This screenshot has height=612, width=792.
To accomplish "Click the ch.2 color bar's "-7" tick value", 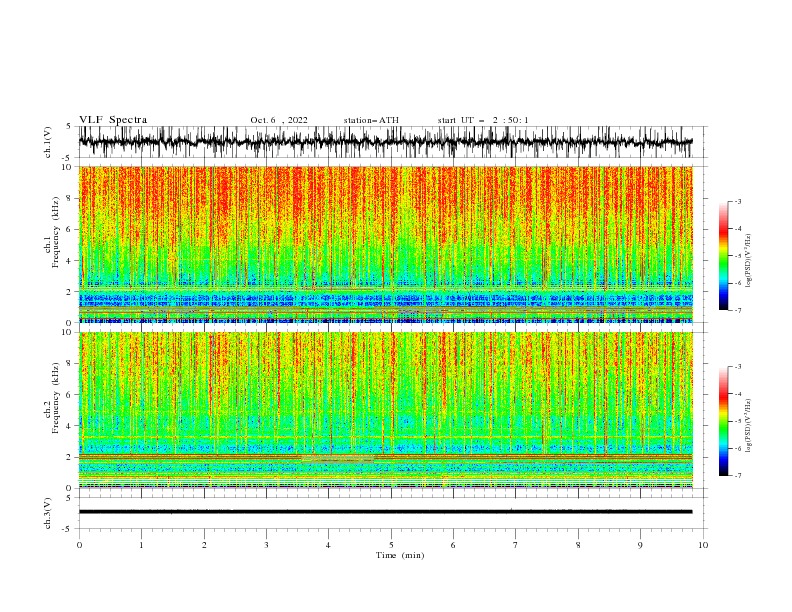I will [738, 475].
